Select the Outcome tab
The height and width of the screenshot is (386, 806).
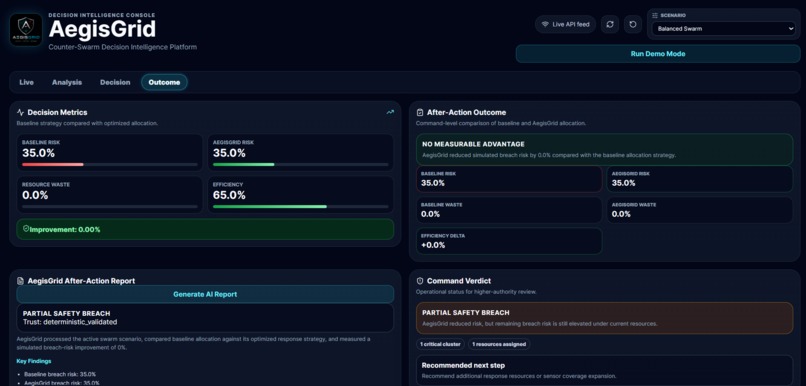click(164, 82)
